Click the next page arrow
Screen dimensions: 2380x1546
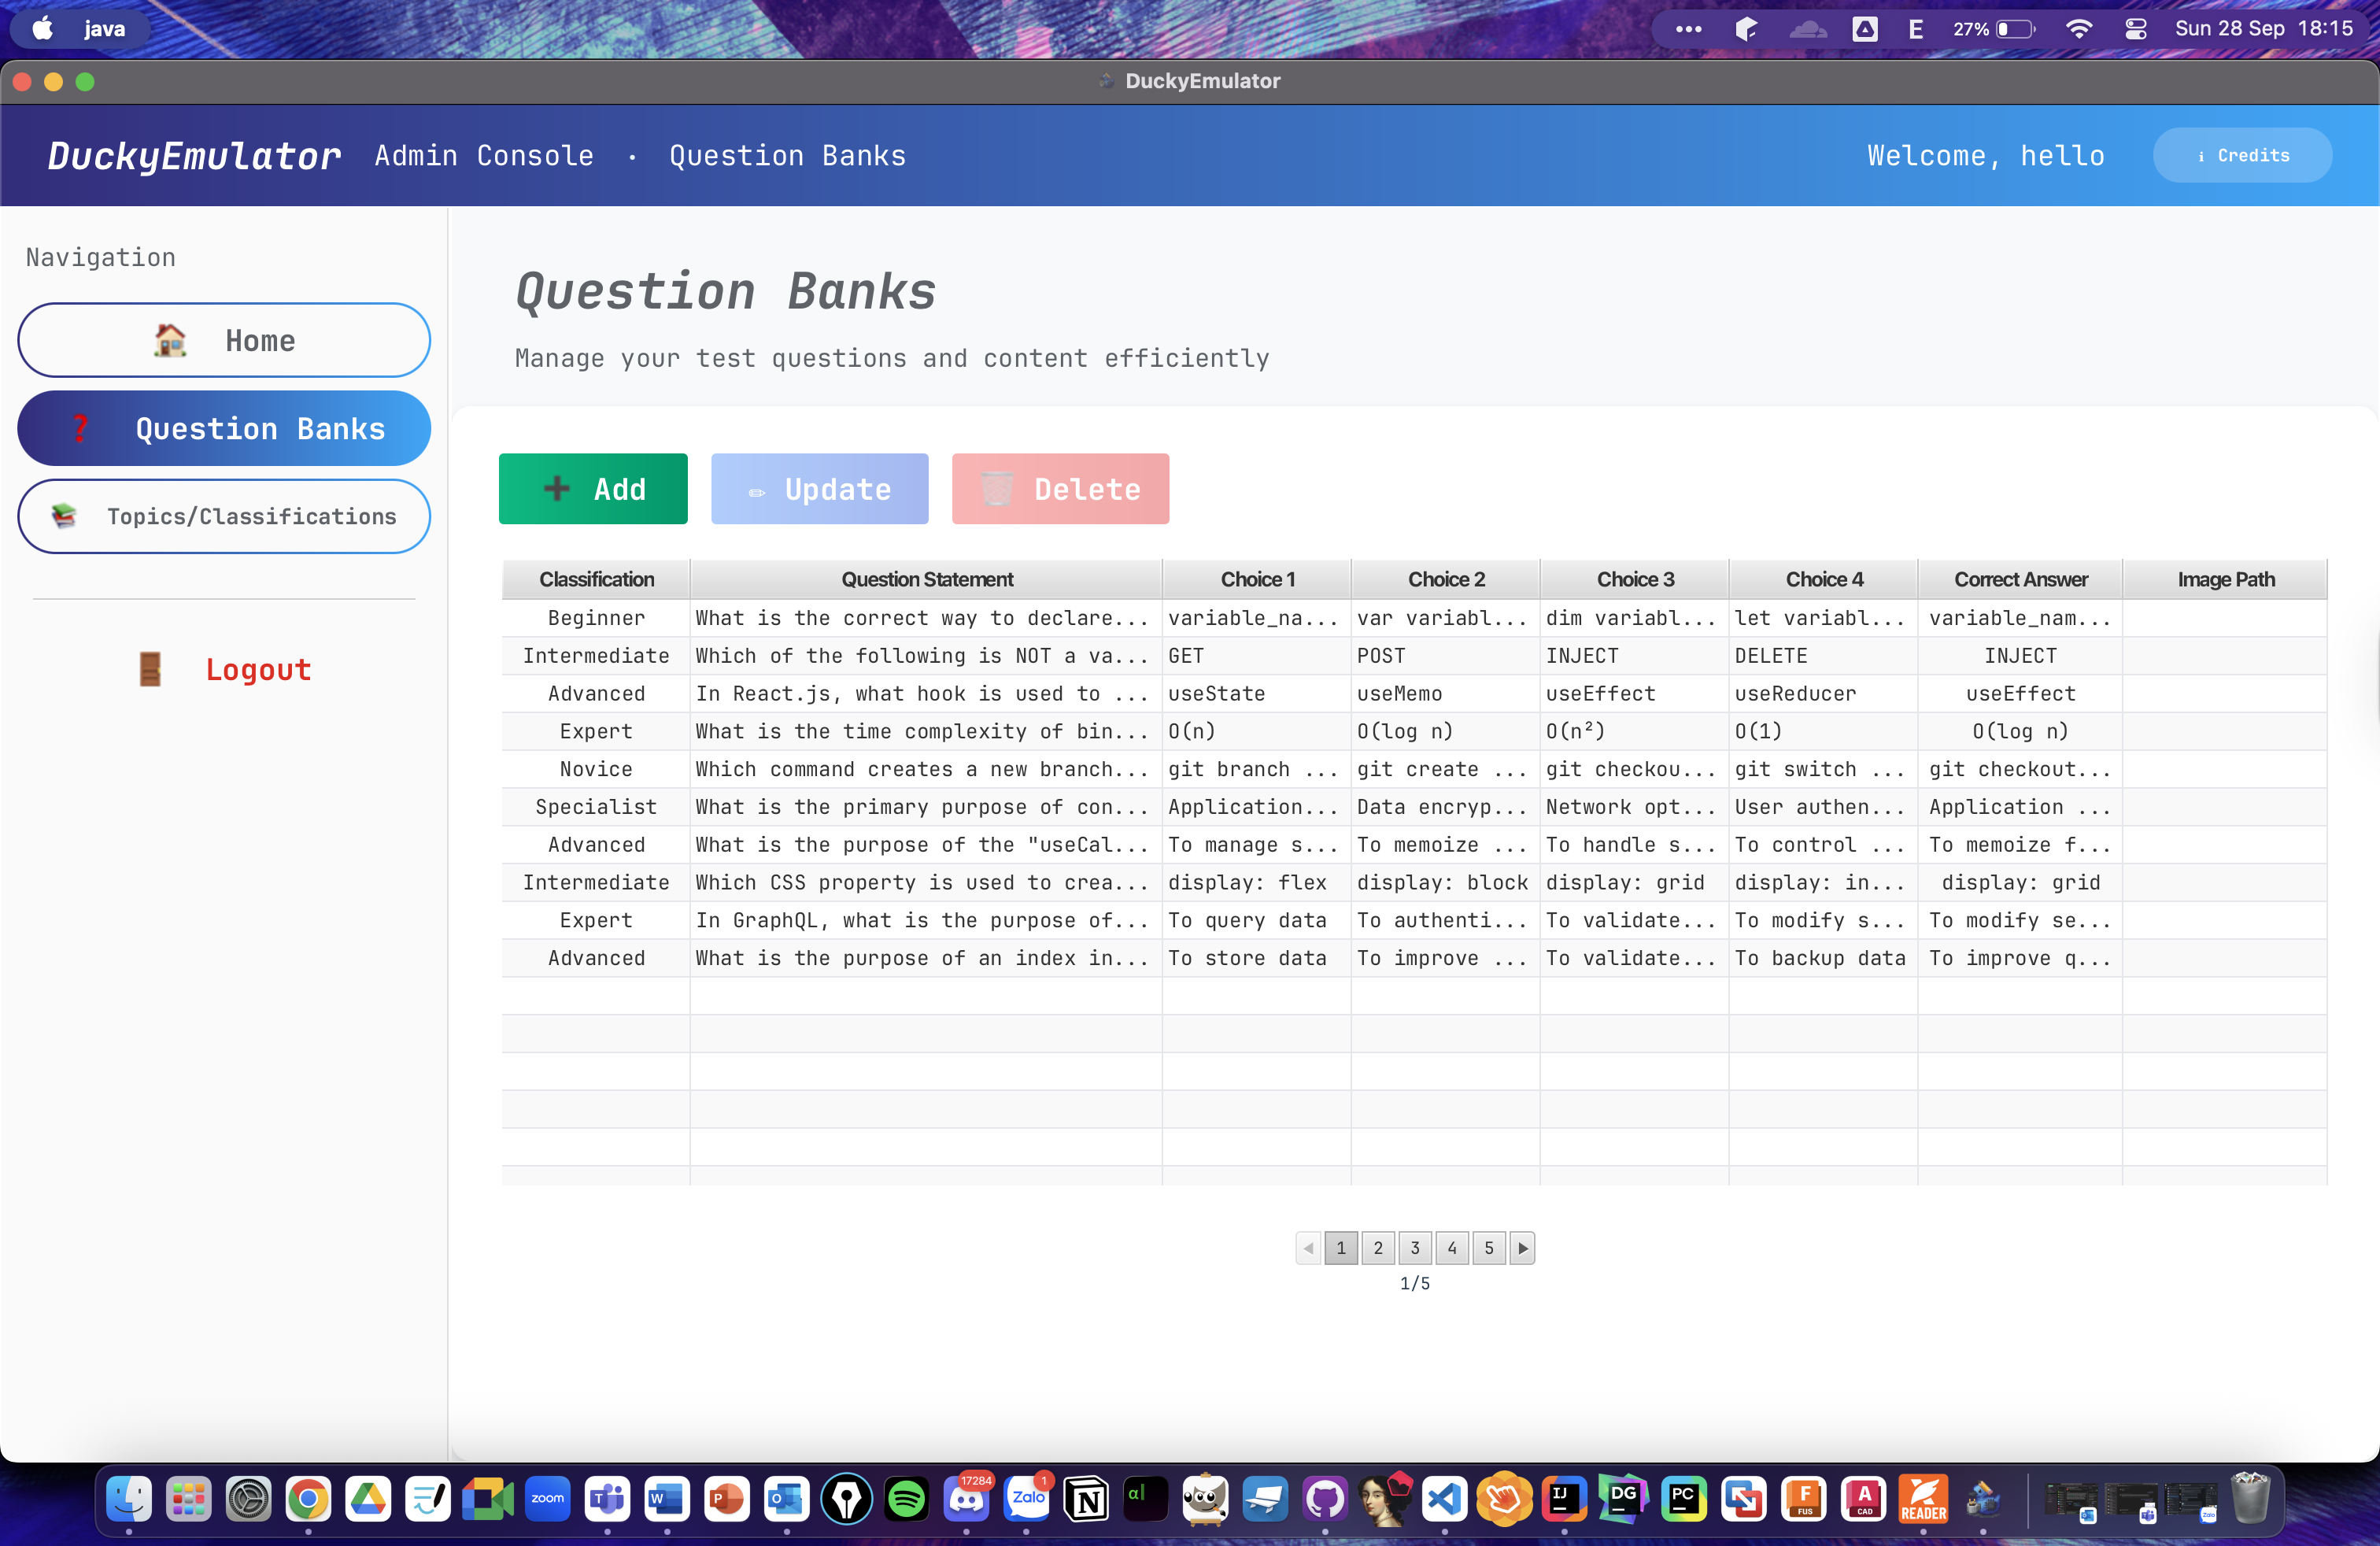[x=1522, y=1247]
